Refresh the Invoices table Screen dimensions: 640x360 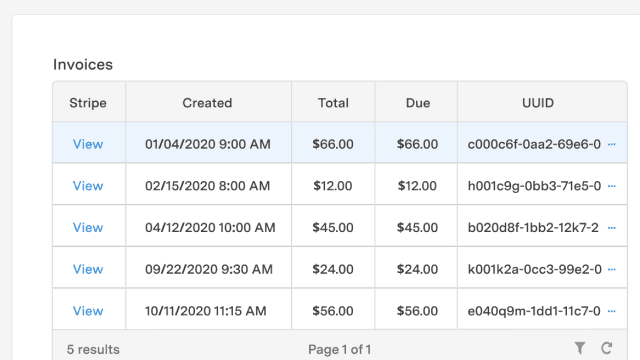tap(607, 348)
